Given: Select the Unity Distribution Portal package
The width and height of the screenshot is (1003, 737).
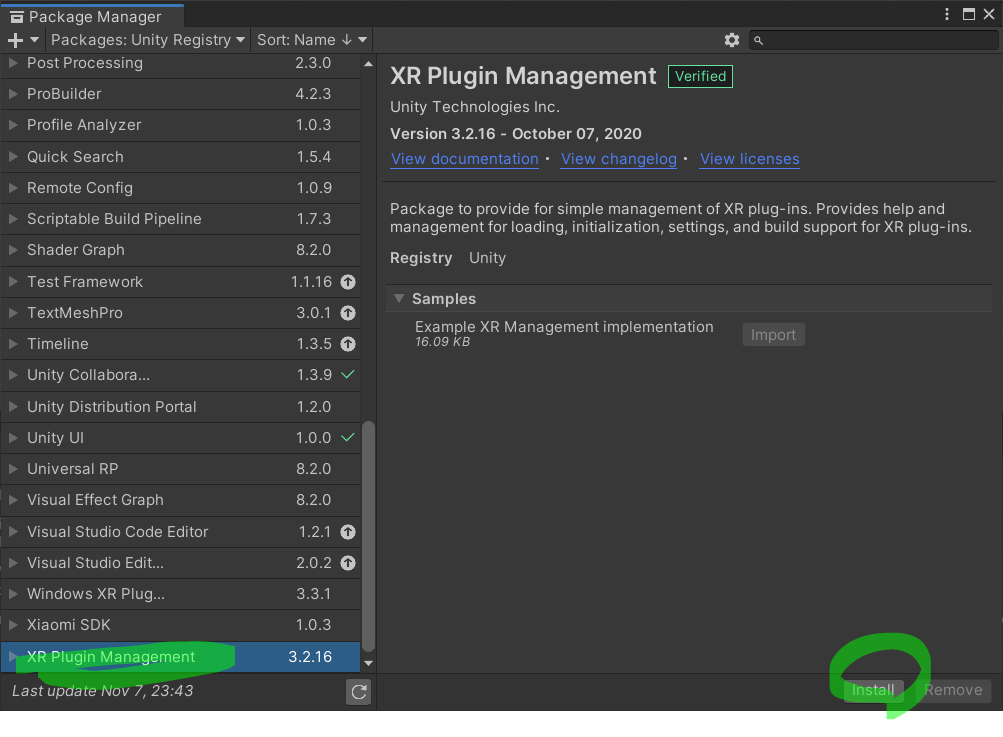Looking at the screenshot, I should [x=180, y=407].
